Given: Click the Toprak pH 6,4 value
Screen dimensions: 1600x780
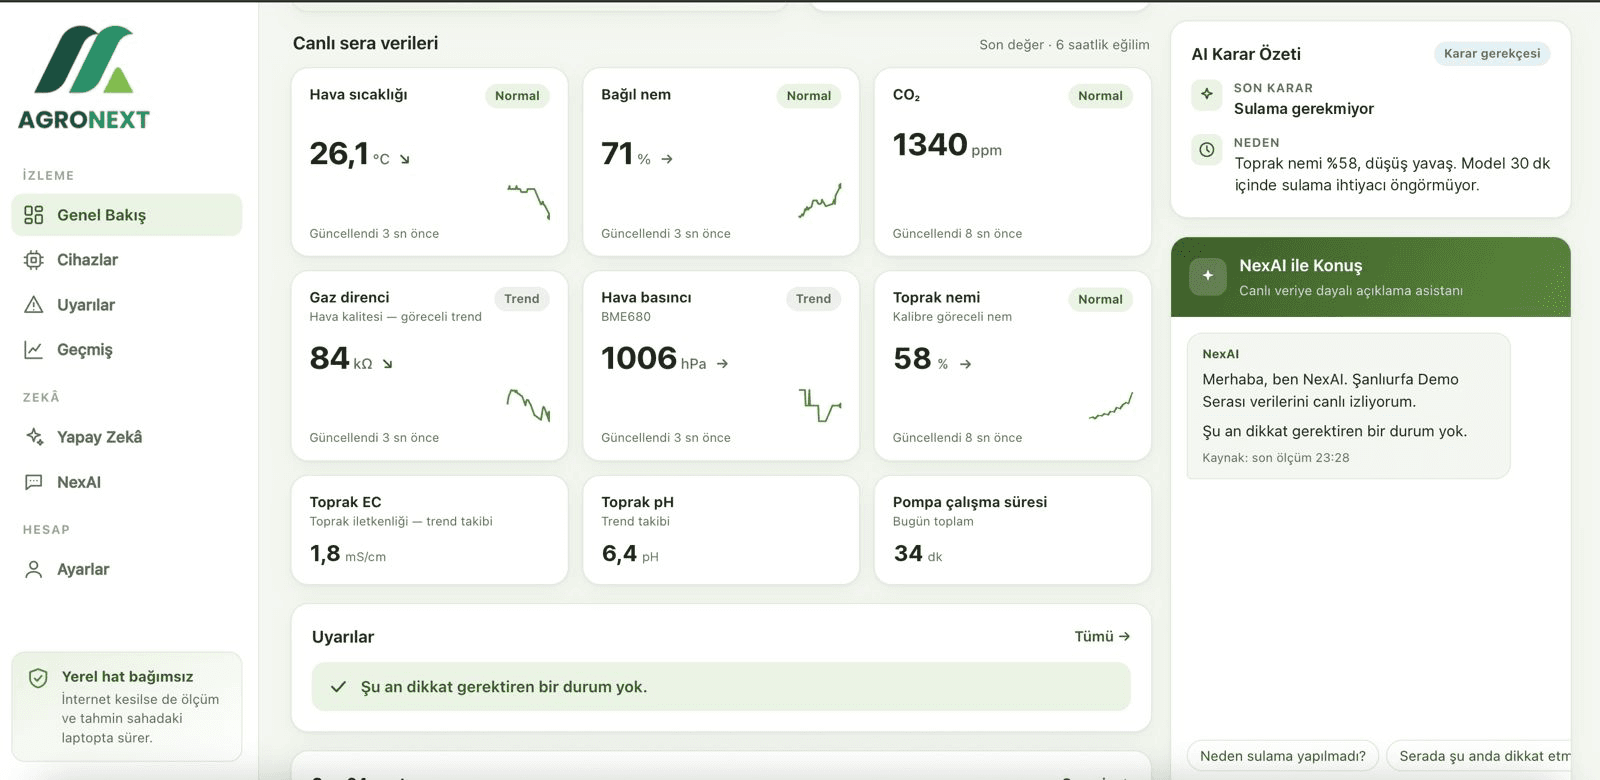Looking at the screenshot, I should (630, 554).
